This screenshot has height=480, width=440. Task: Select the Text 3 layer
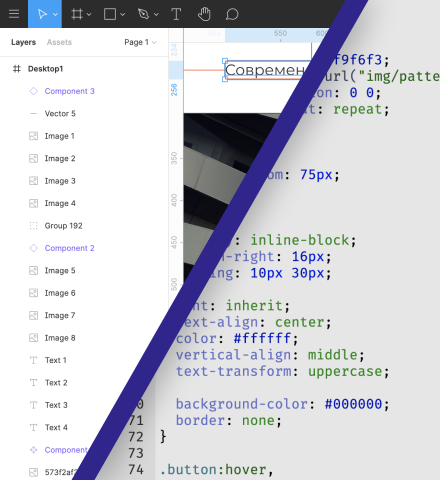tap(57, 405)
